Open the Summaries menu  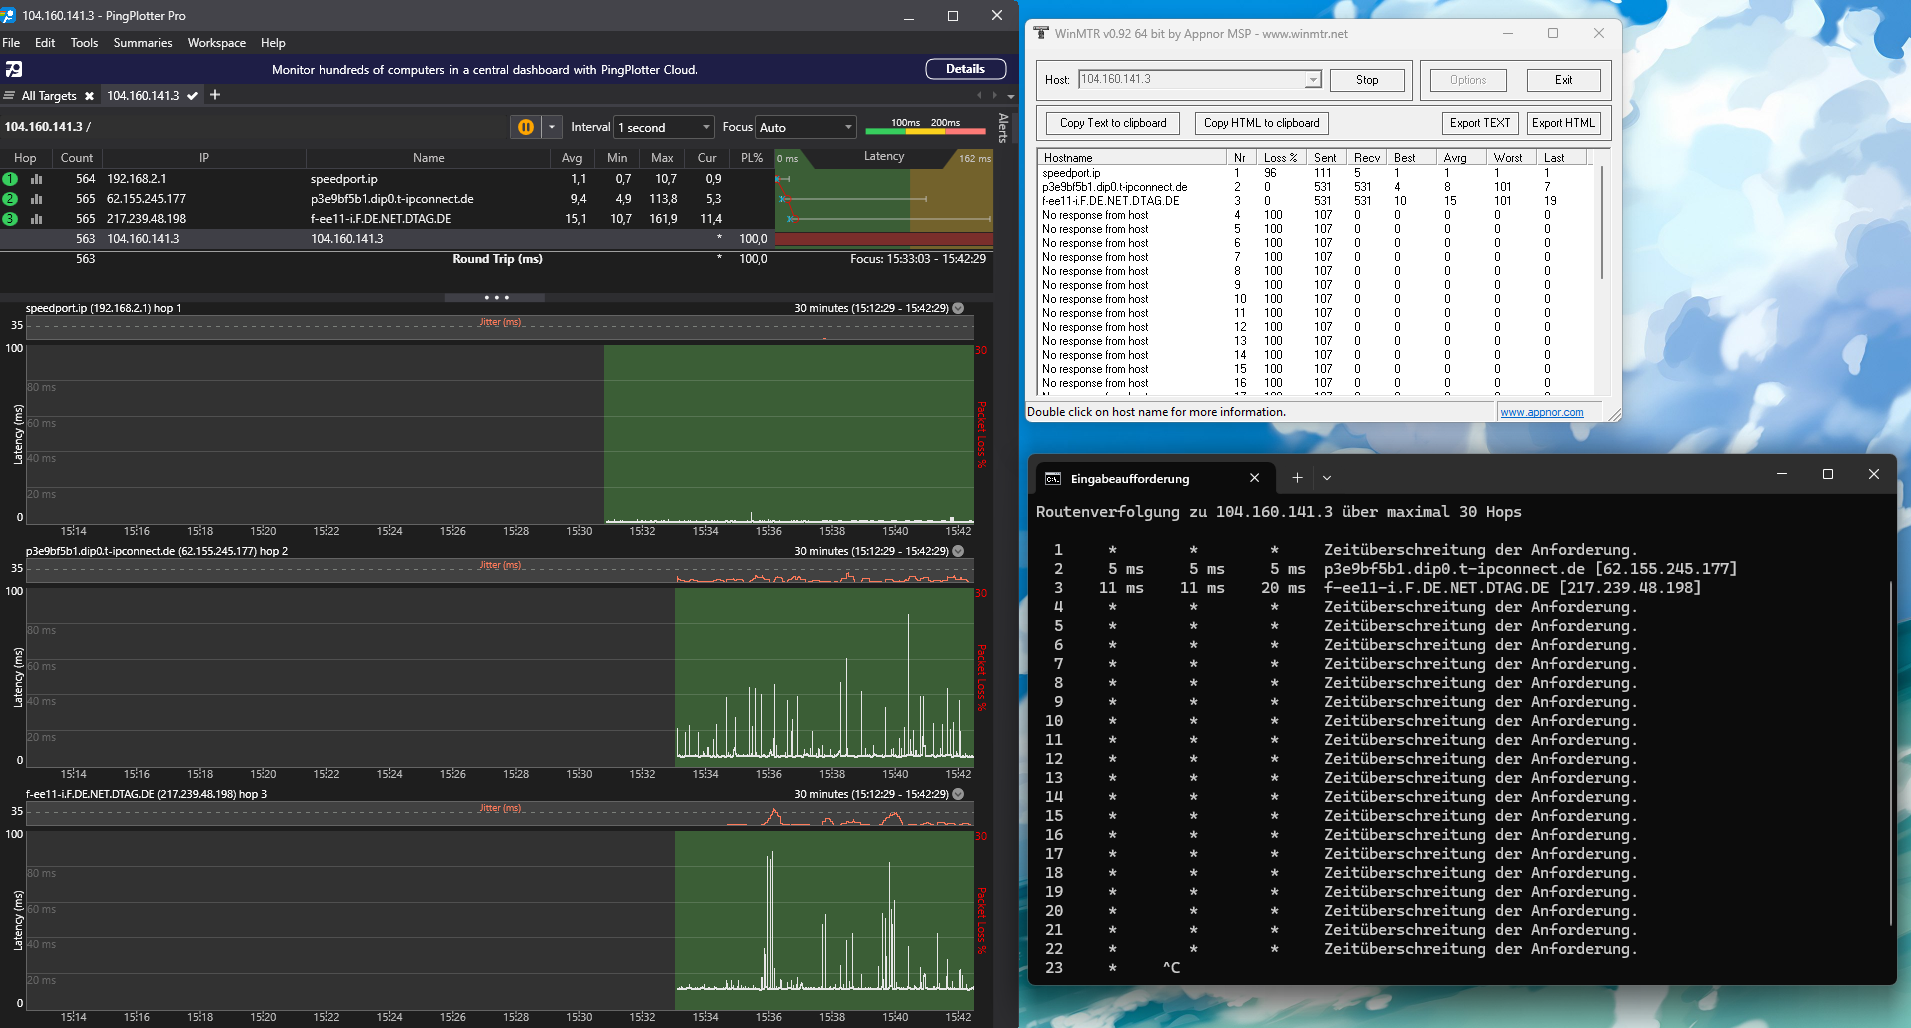tap(143, 43)
